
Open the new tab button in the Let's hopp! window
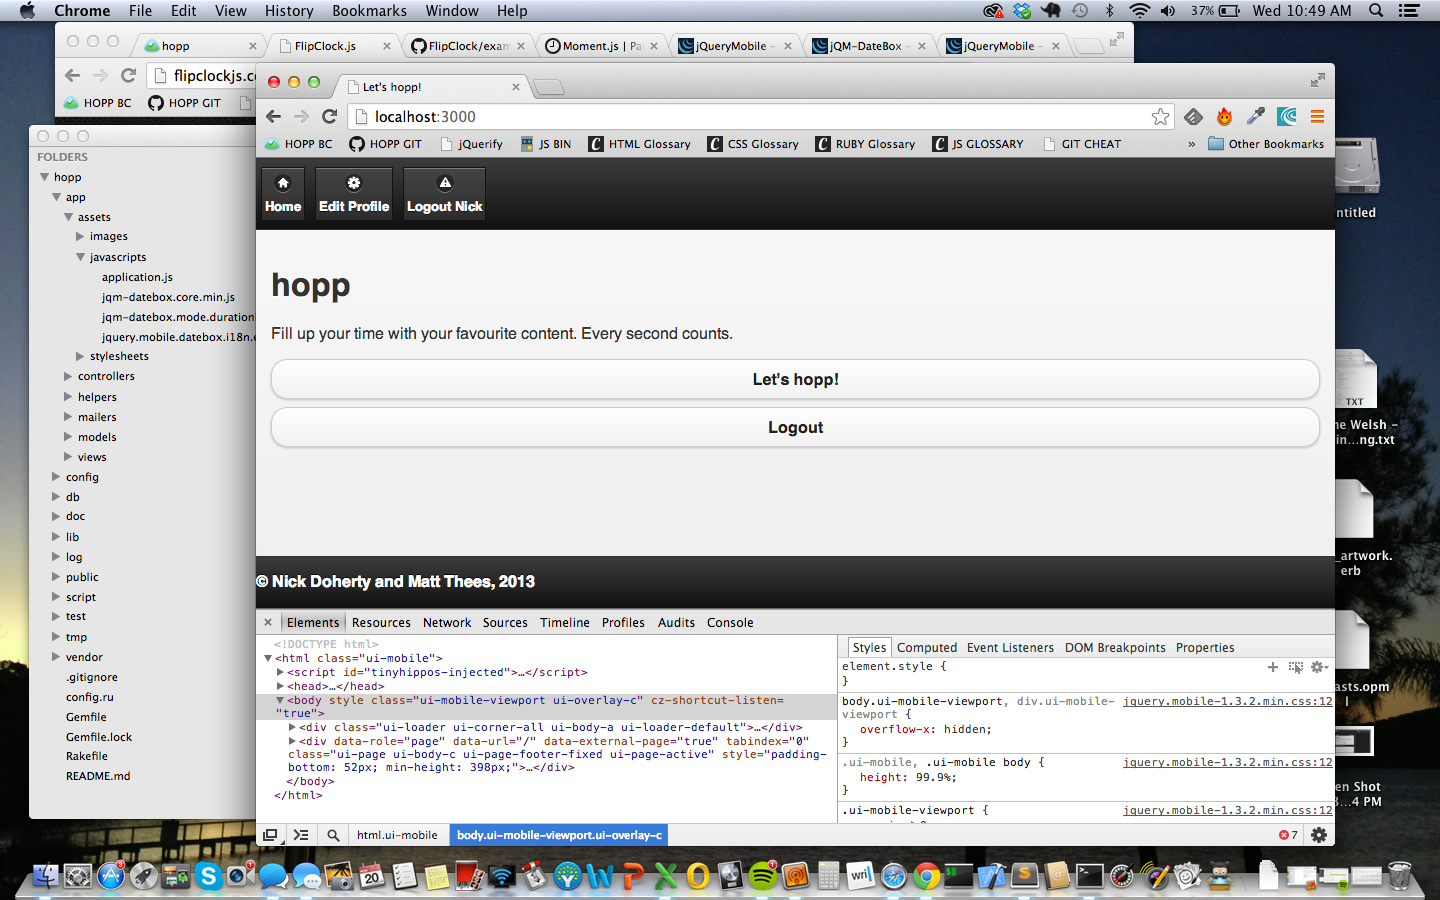point(549,88)
